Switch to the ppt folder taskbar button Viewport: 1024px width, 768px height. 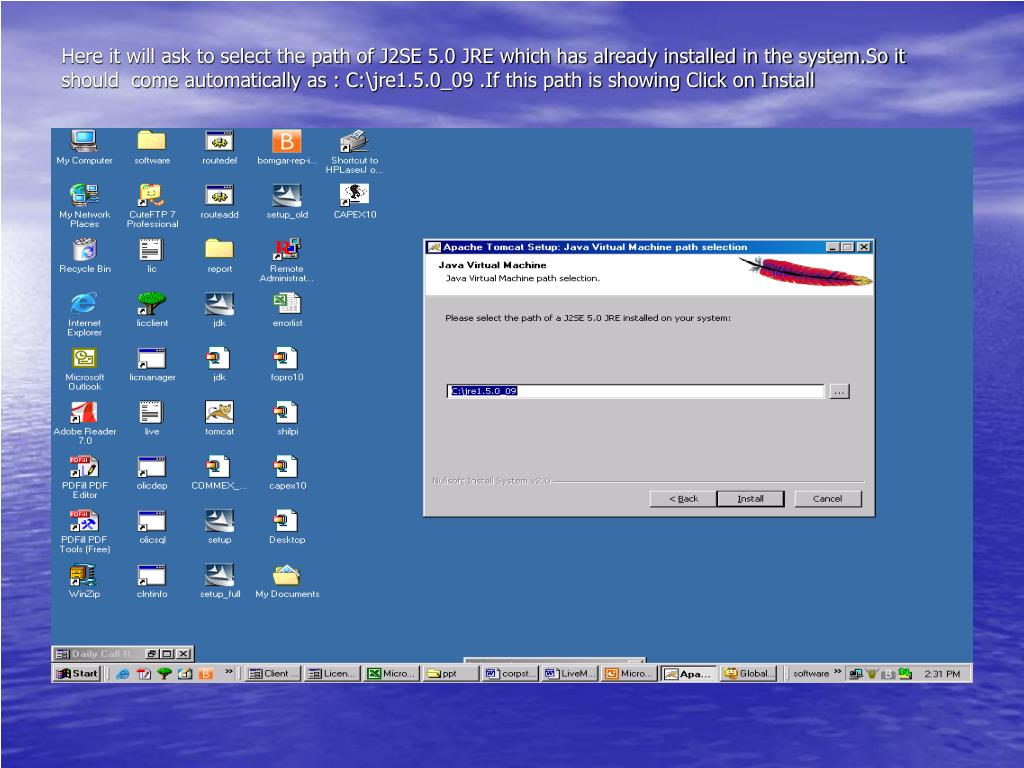click(x=449, y=673)
